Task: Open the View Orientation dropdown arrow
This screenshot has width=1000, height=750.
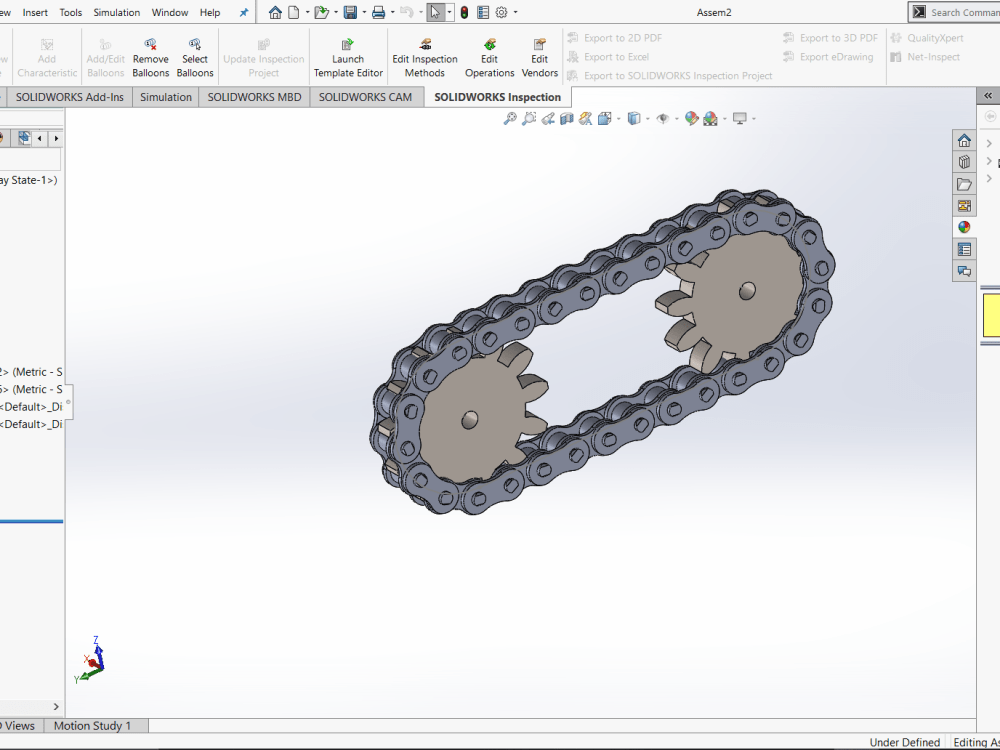Action: click(617, 117)
